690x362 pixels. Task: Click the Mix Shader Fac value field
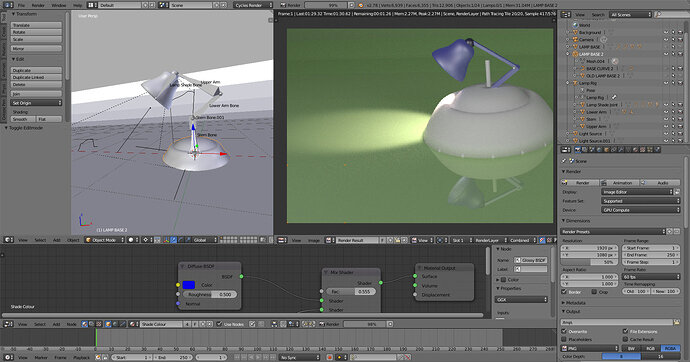[x=351, y=292]
